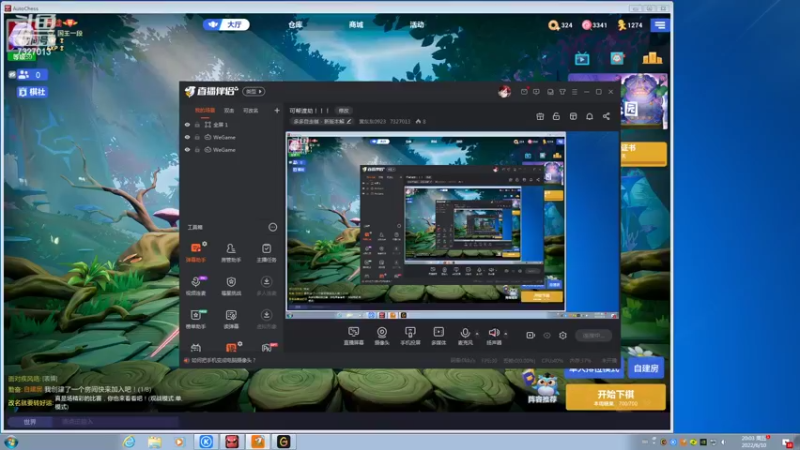
Task: Expand microphone options arrow
Action: tap(477, 334)
